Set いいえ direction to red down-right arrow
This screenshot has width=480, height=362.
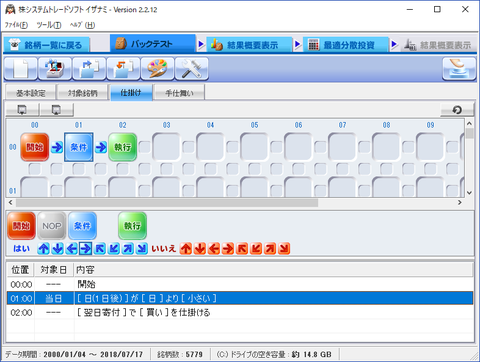(x=284, y=249)
